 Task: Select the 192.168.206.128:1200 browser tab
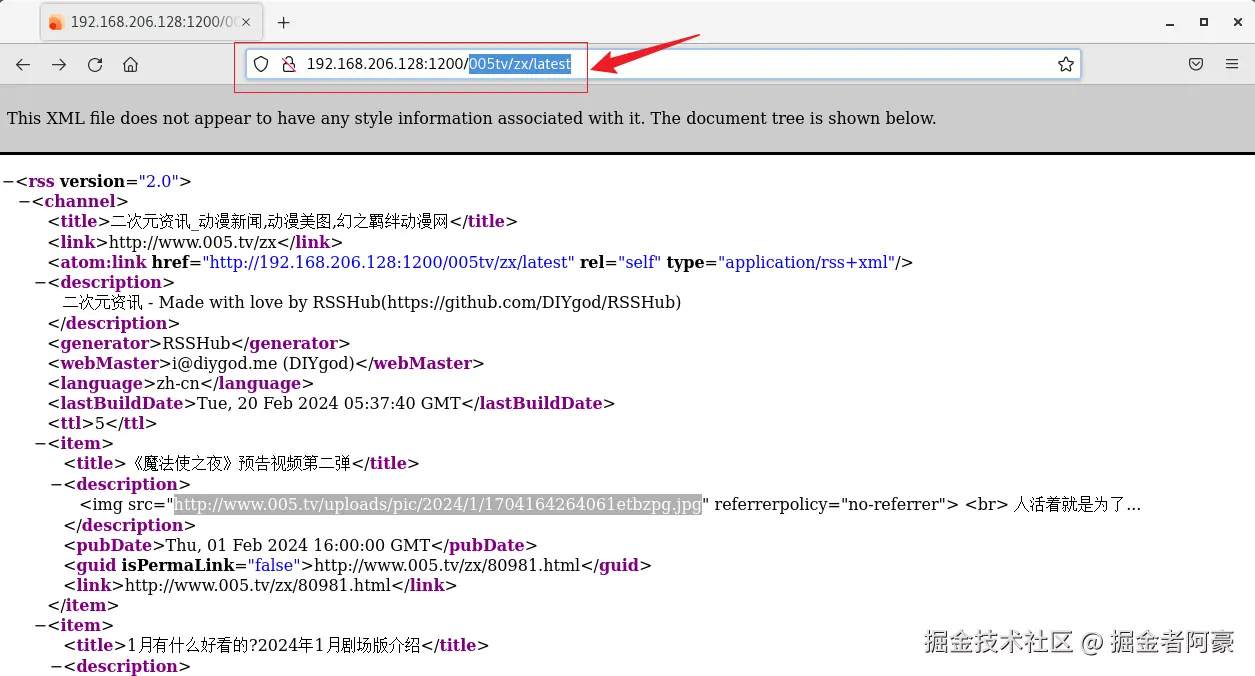click(150, 22)
